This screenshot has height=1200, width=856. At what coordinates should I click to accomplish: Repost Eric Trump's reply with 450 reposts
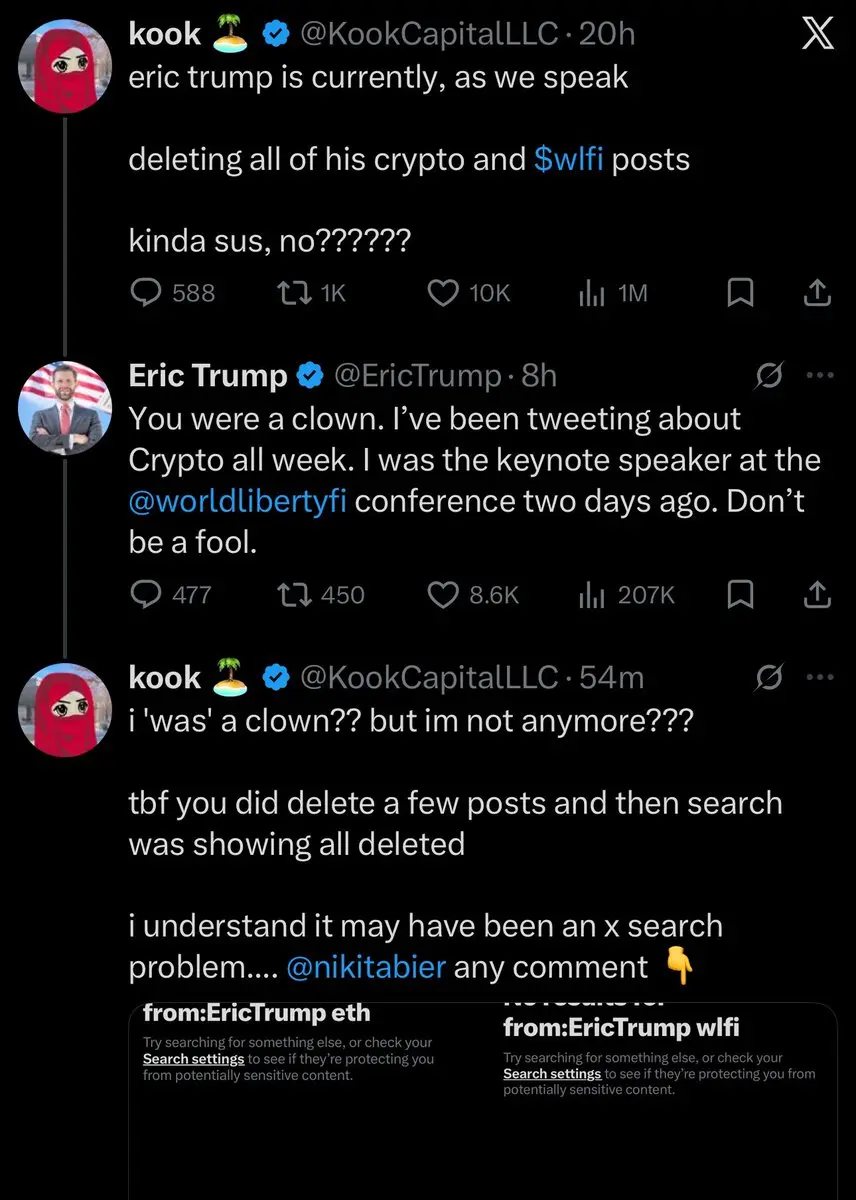point(292,595)
